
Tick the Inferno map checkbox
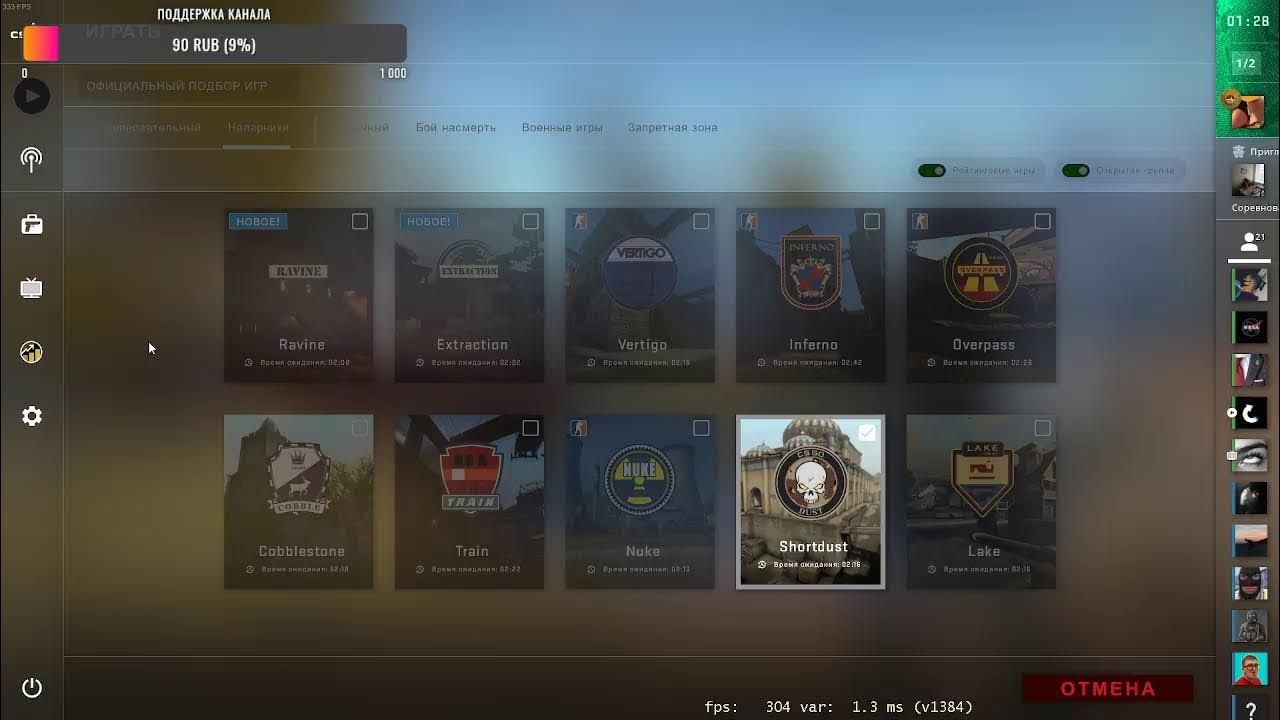click(x=872, y=221)
